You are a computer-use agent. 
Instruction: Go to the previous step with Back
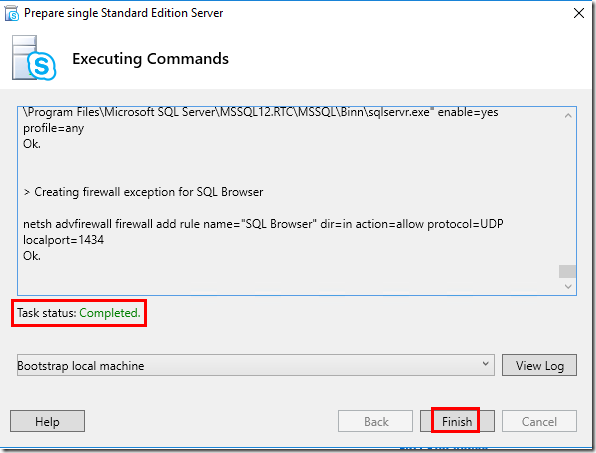(x=376, y=421)
